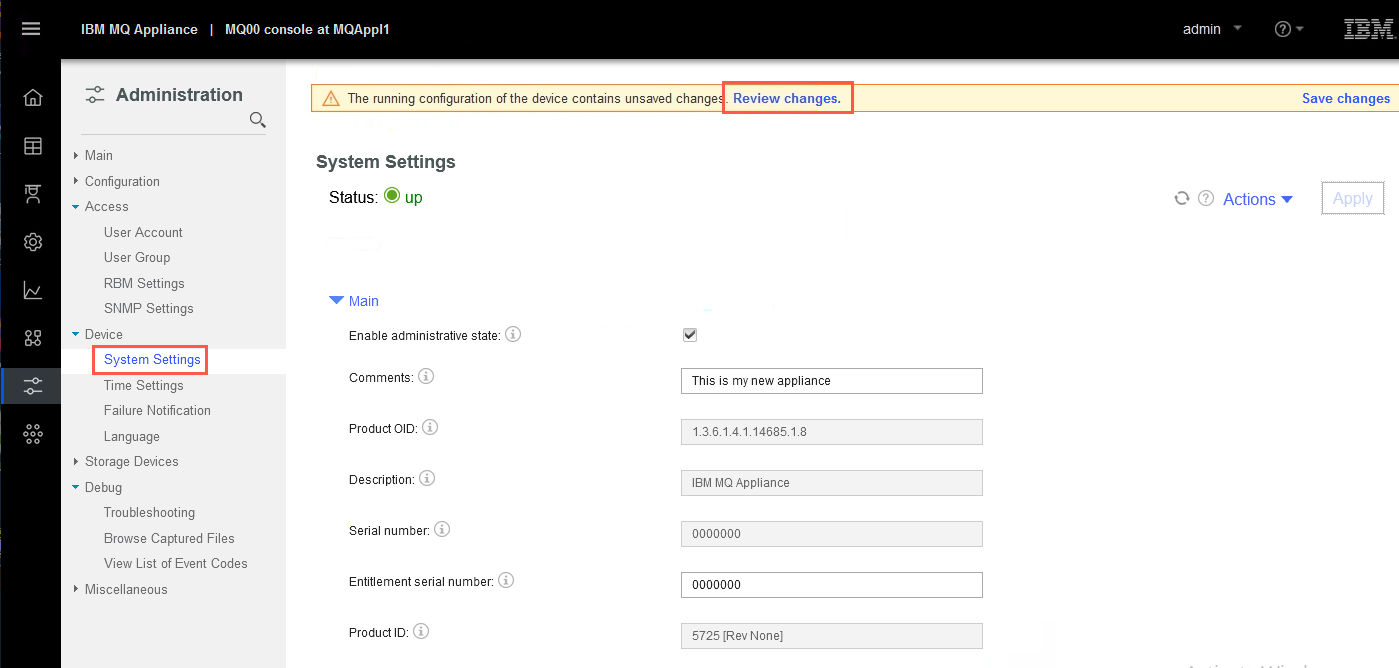Expand the Configuration tree node
1399x668 pixels.
coord(76,181)
